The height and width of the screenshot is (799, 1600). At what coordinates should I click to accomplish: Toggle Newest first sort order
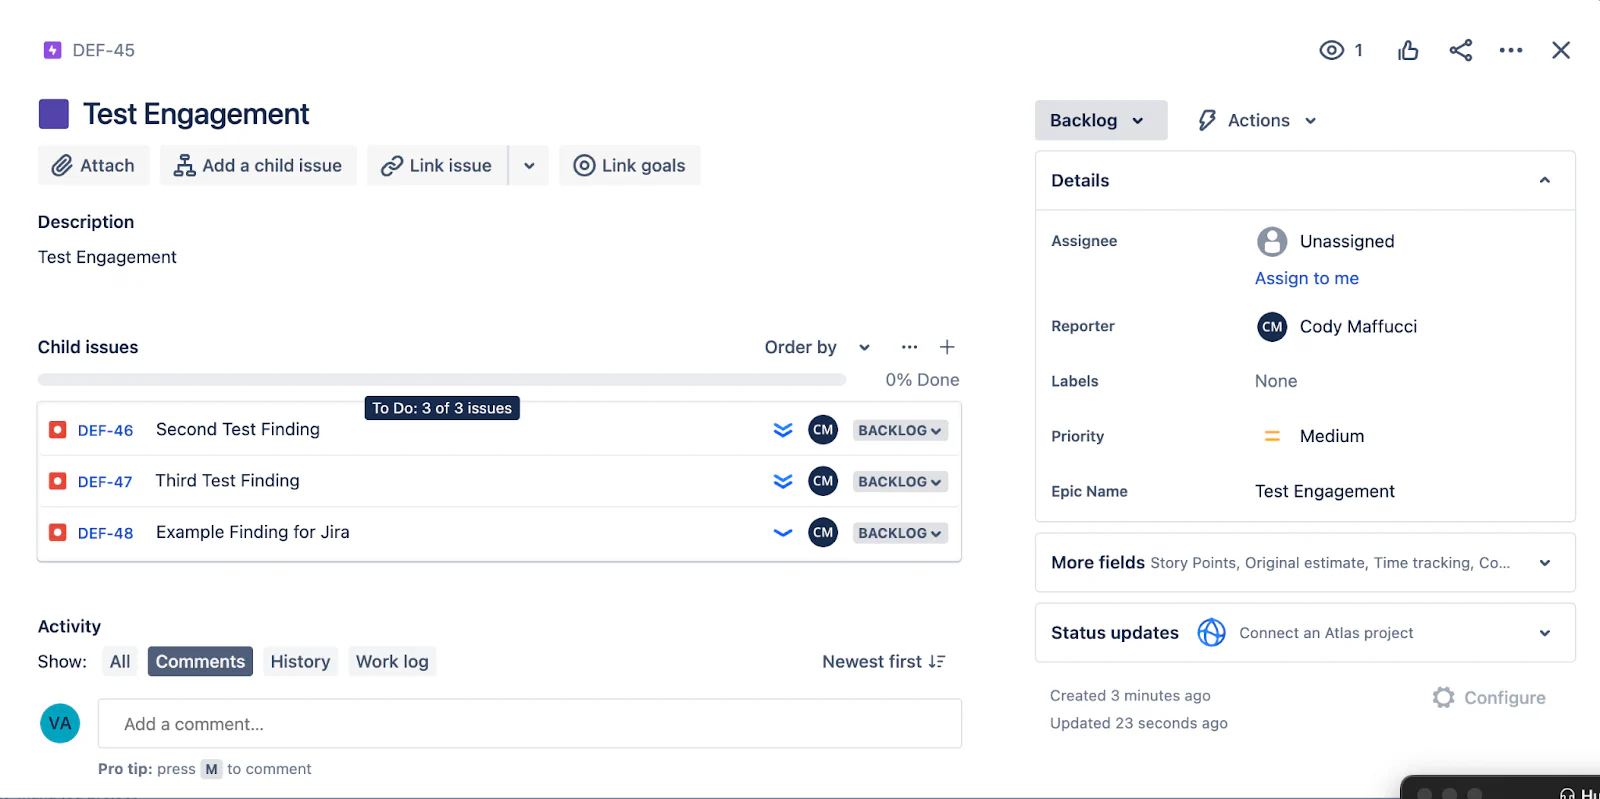tap(883, 662)
